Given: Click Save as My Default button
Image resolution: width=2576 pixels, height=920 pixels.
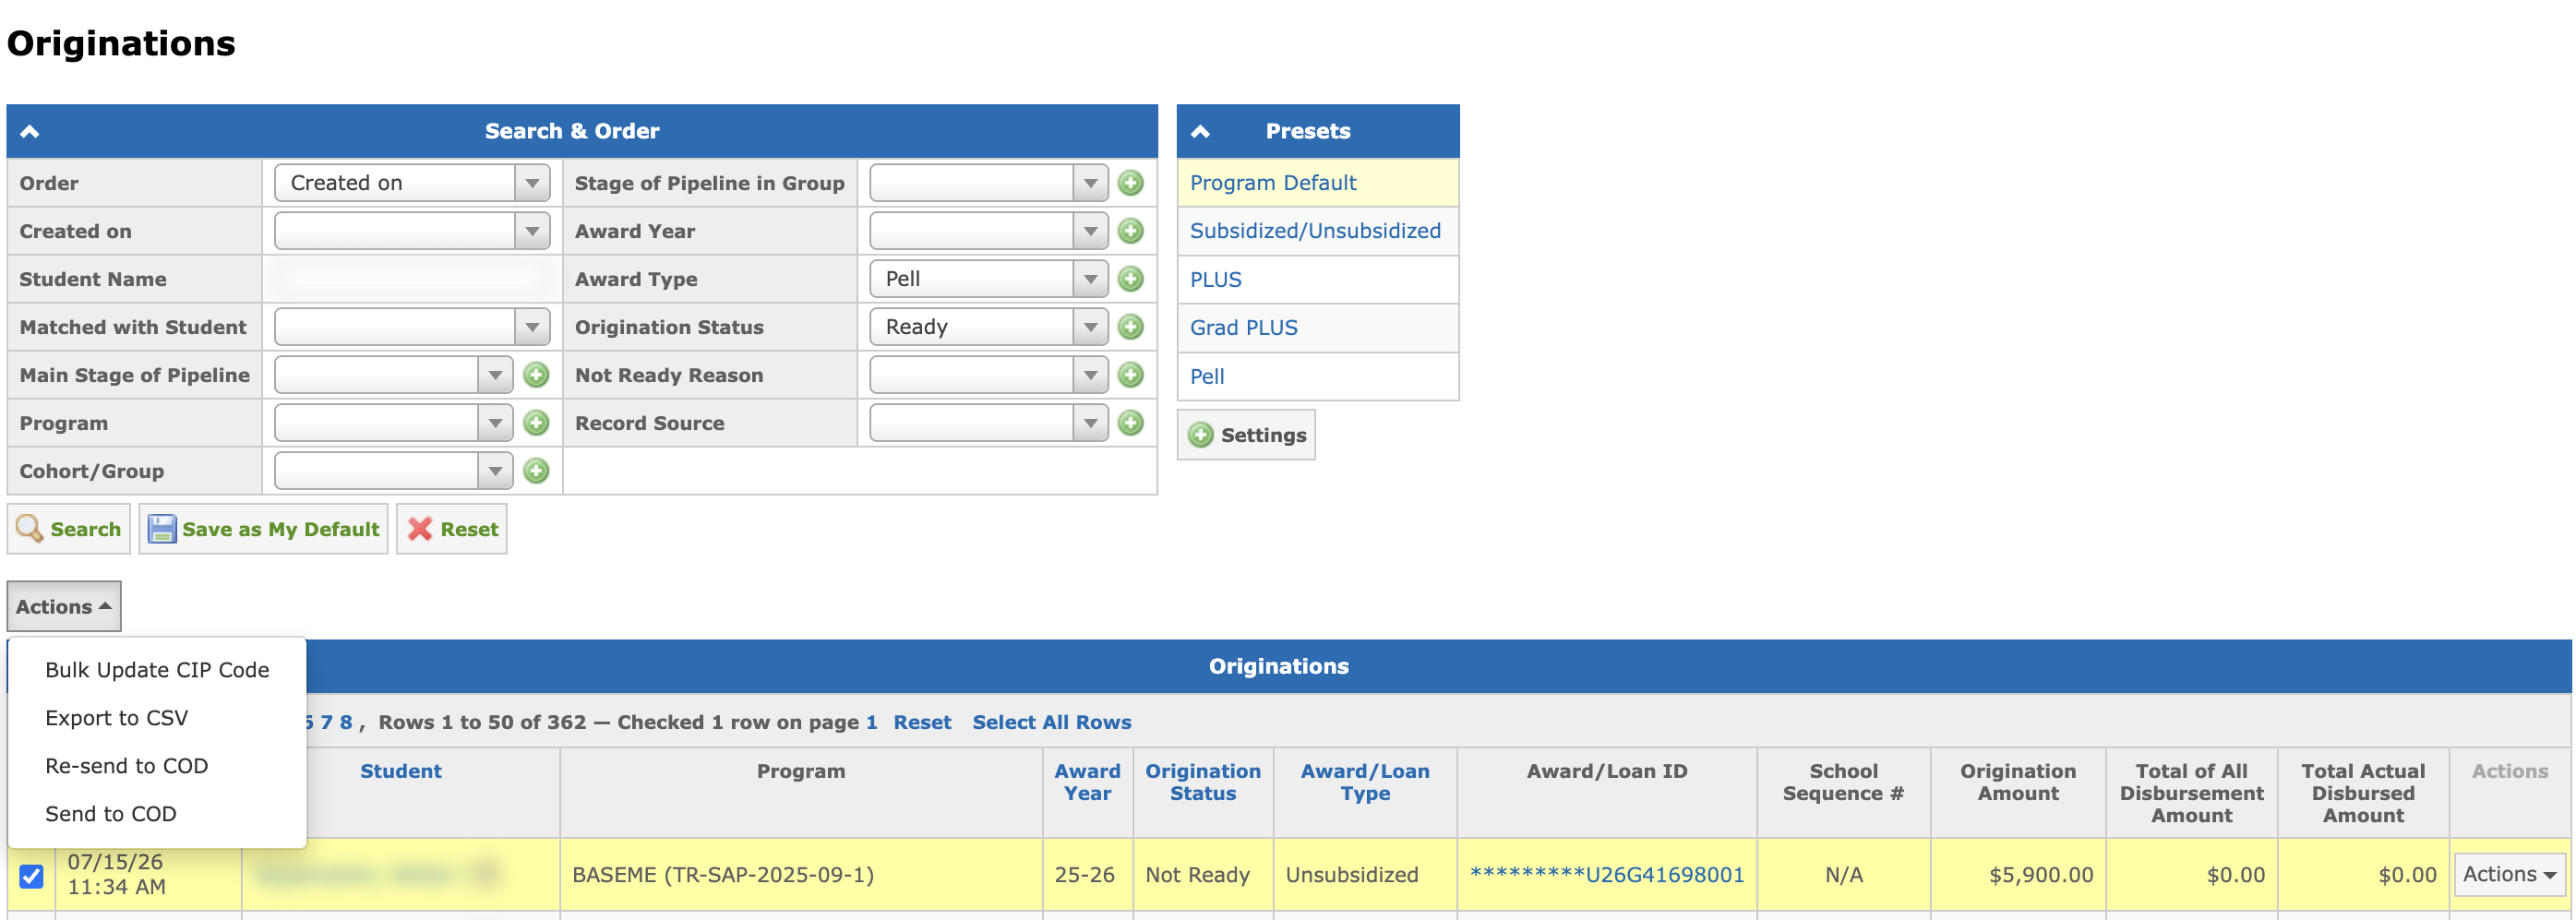Looking at the screenshot, I should click(x=263, y=529).
